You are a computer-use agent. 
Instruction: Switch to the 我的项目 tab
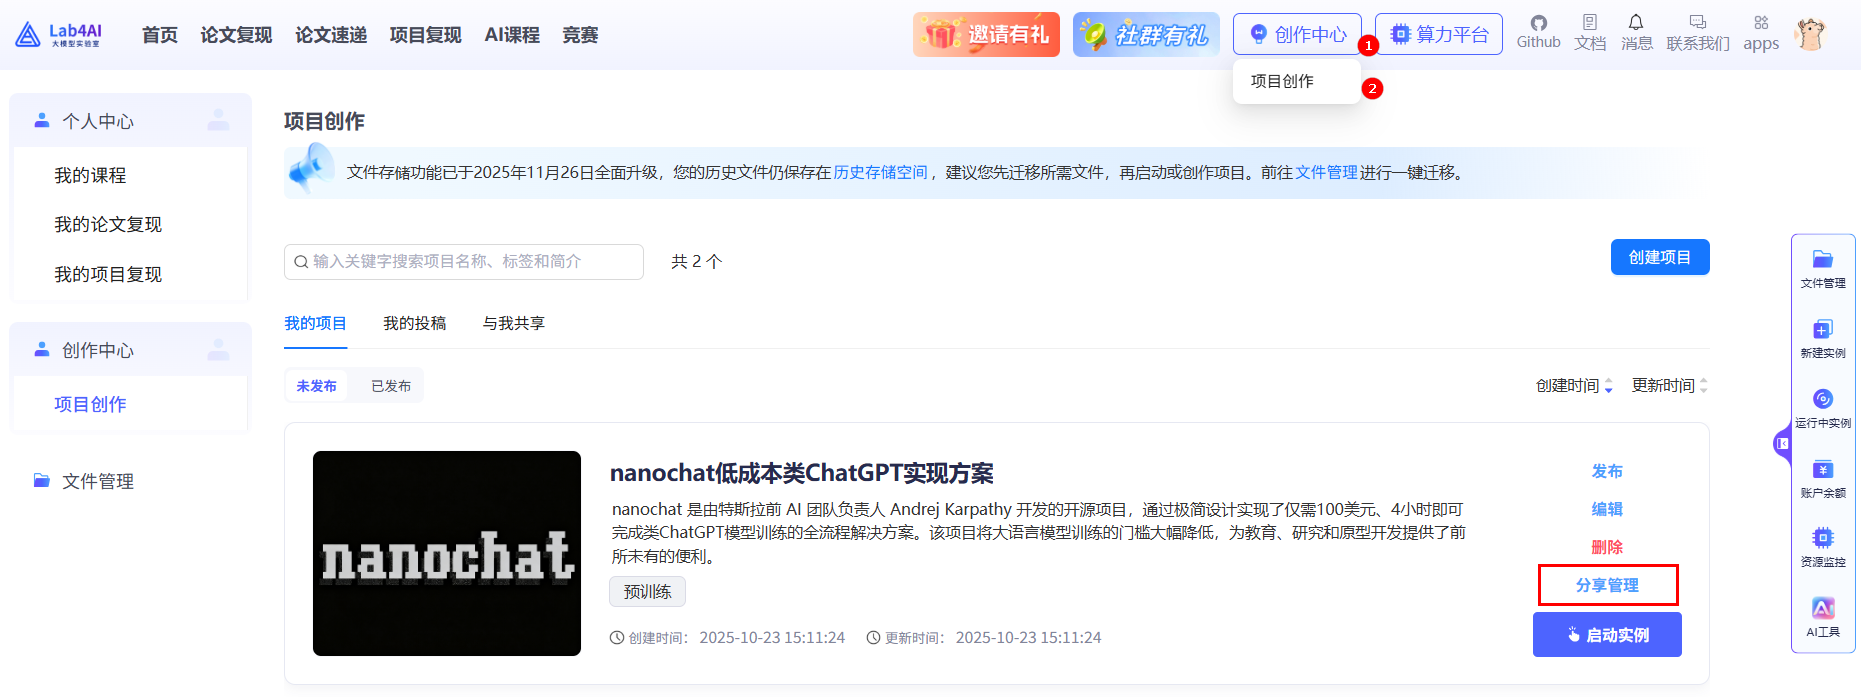click(x=315, y=323)
